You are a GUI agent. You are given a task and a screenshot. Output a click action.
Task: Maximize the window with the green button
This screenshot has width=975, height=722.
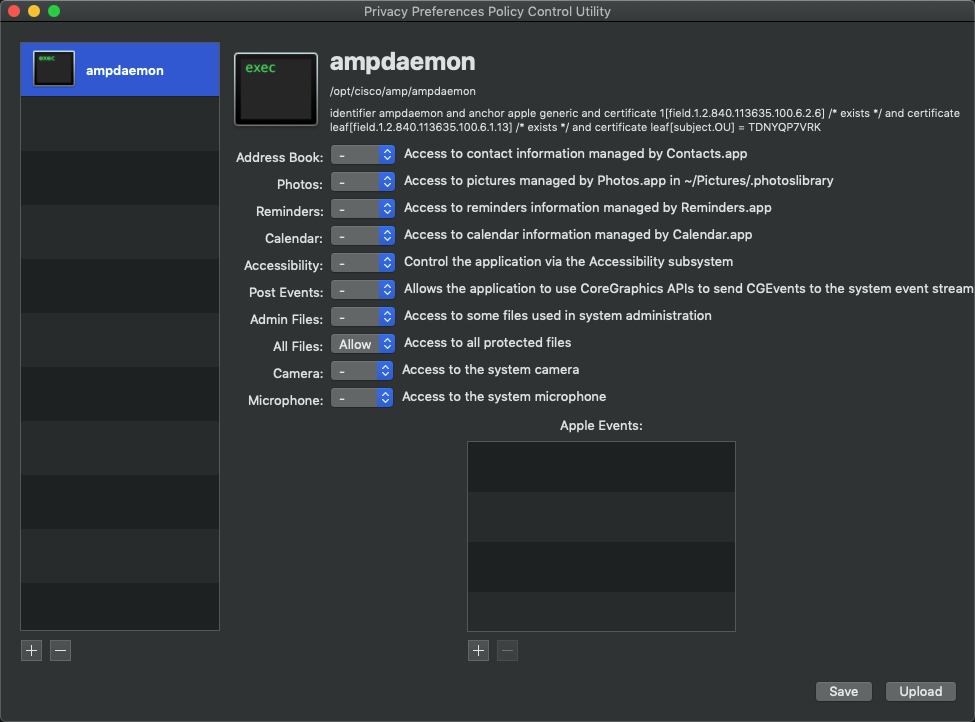pos(54,11)
